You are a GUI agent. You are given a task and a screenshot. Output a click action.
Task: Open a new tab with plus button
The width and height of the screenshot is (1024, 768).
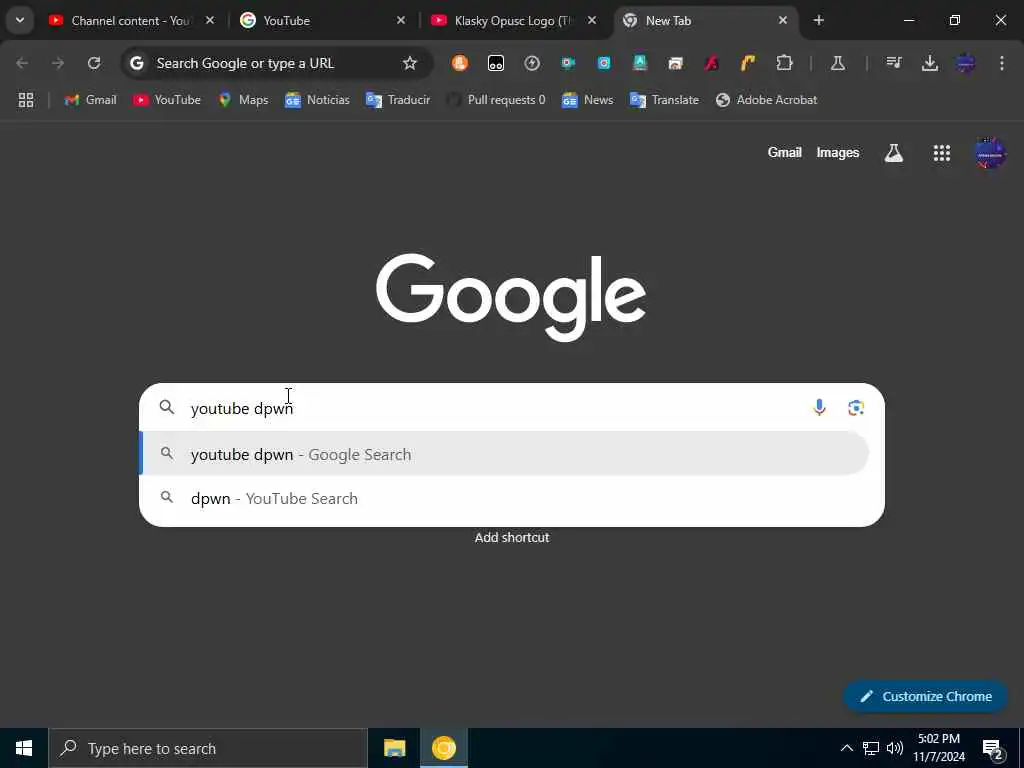(818, 20)
